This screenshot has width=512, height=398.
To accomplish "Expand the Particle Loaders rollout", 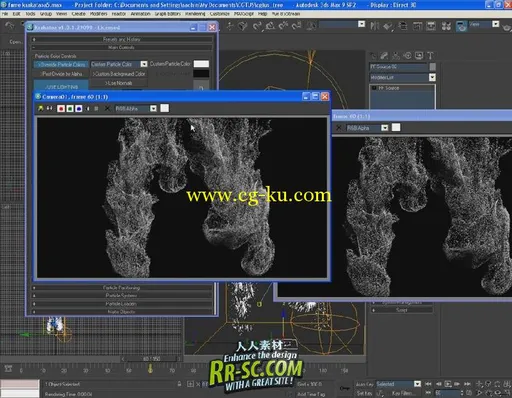I will pyautogui.click(x=122, y=304).
